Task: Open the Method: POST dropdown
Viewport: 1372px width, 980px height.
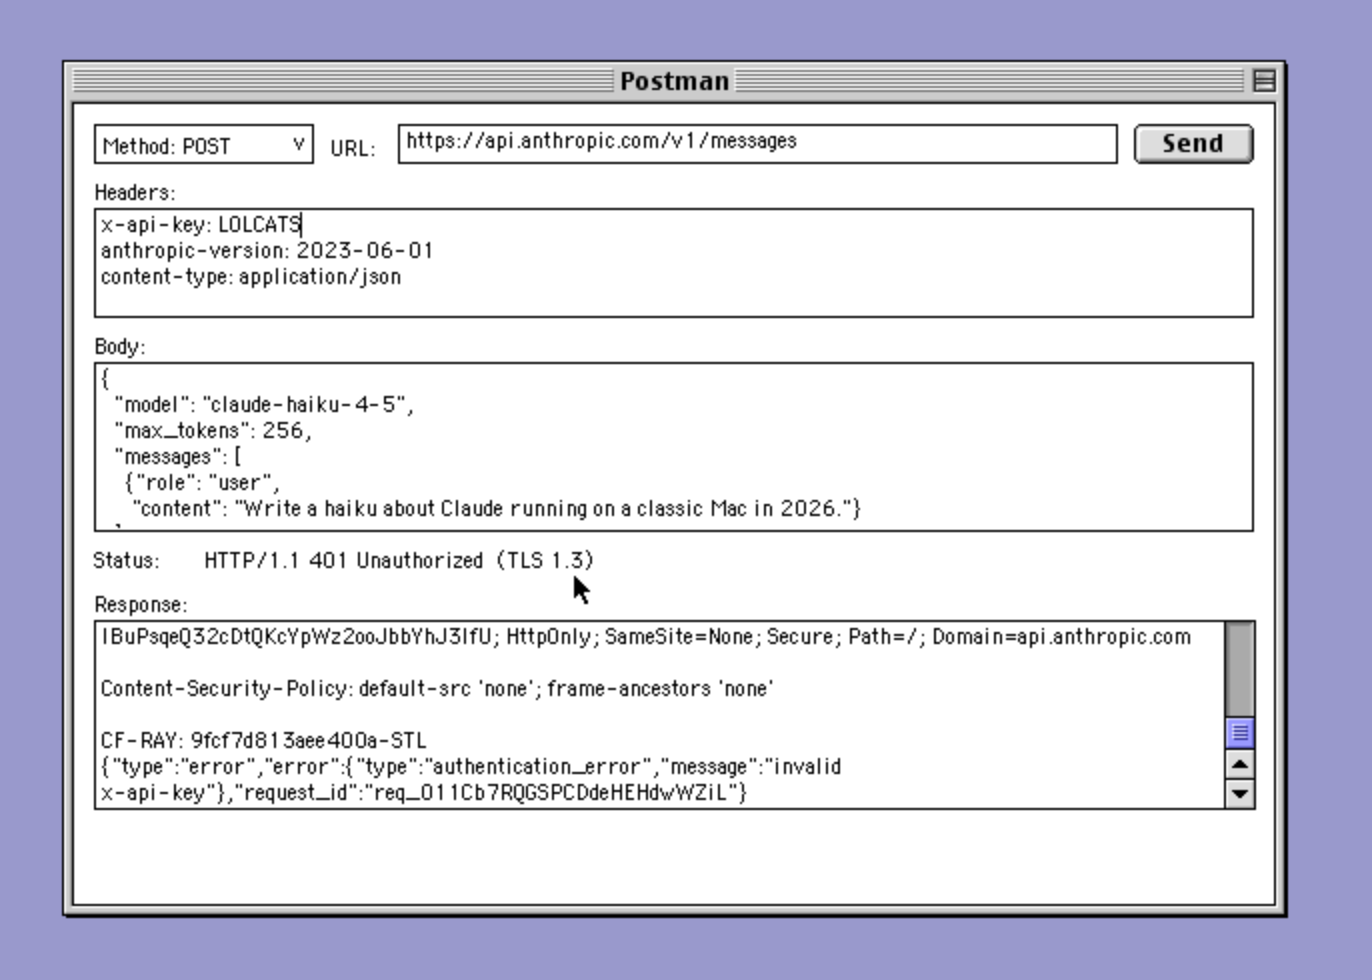Action: (x=204, y=144)
